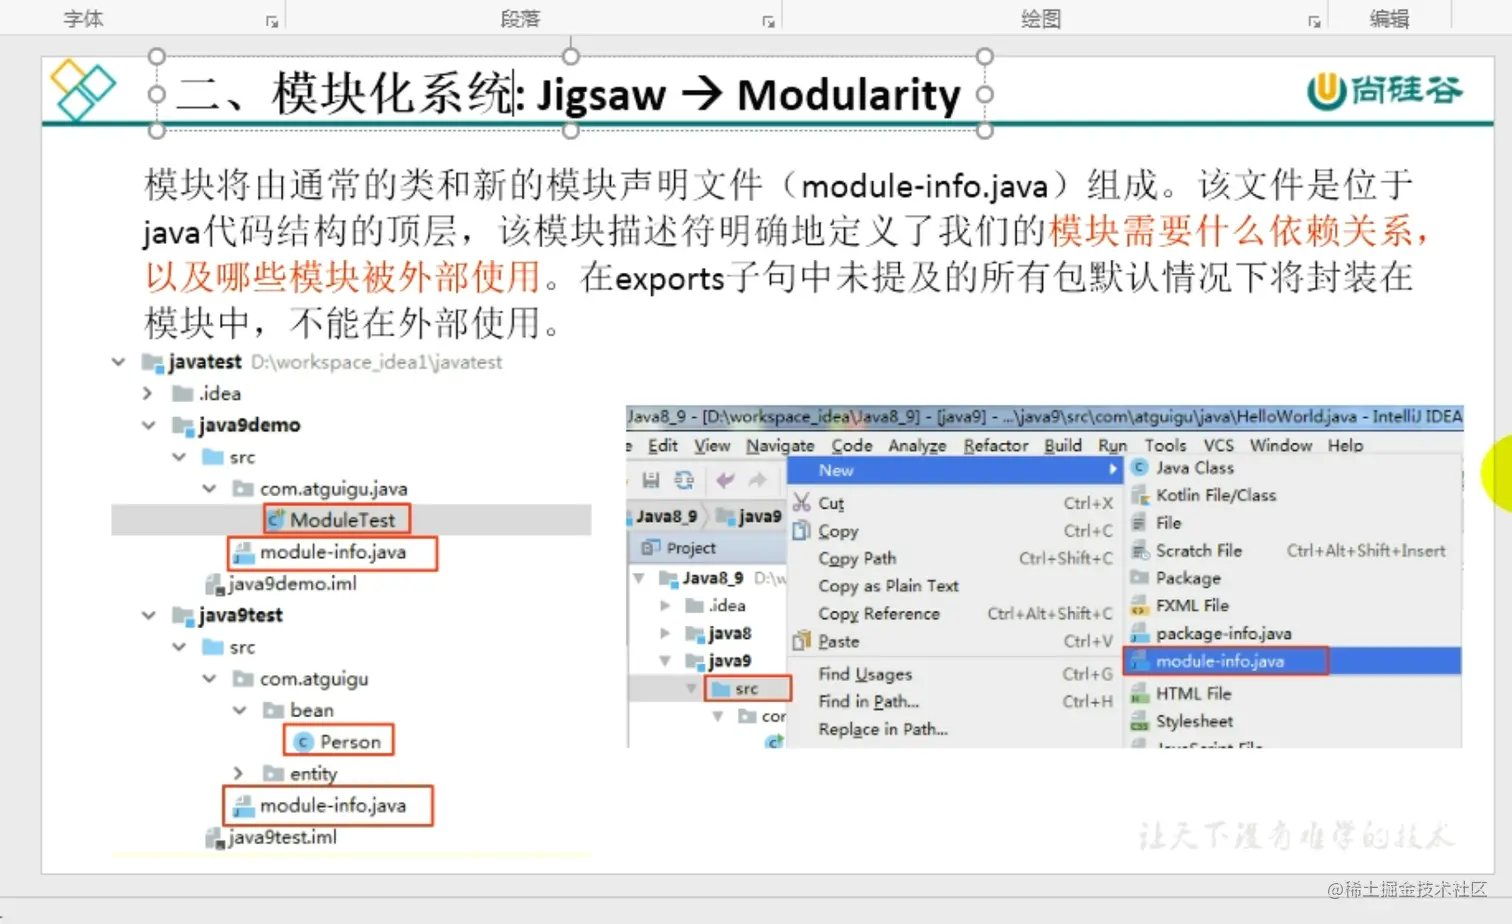Click the Synchronize icon in IntelliJ toolbar
The image size is (1512, 924).
pos(684,480)
